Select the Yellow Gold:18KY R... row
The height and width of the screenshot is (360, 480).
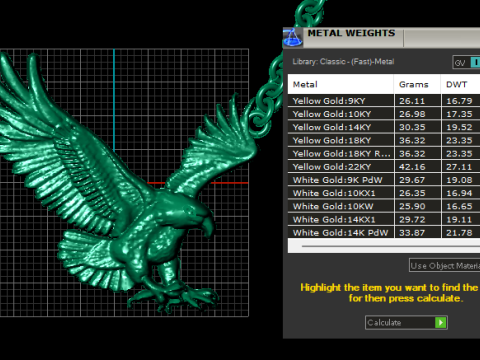pos(384,154)
